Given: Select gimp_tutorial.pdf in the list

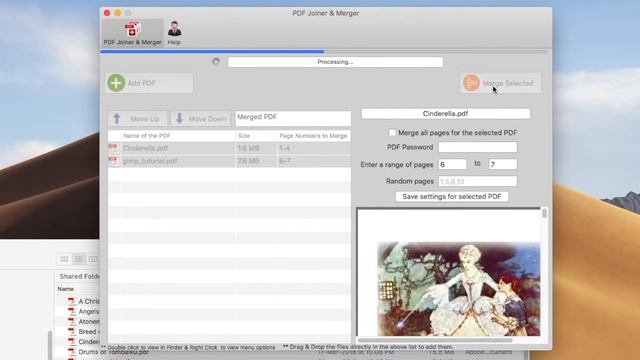Looking at the screenshot, I should [150, 161].
